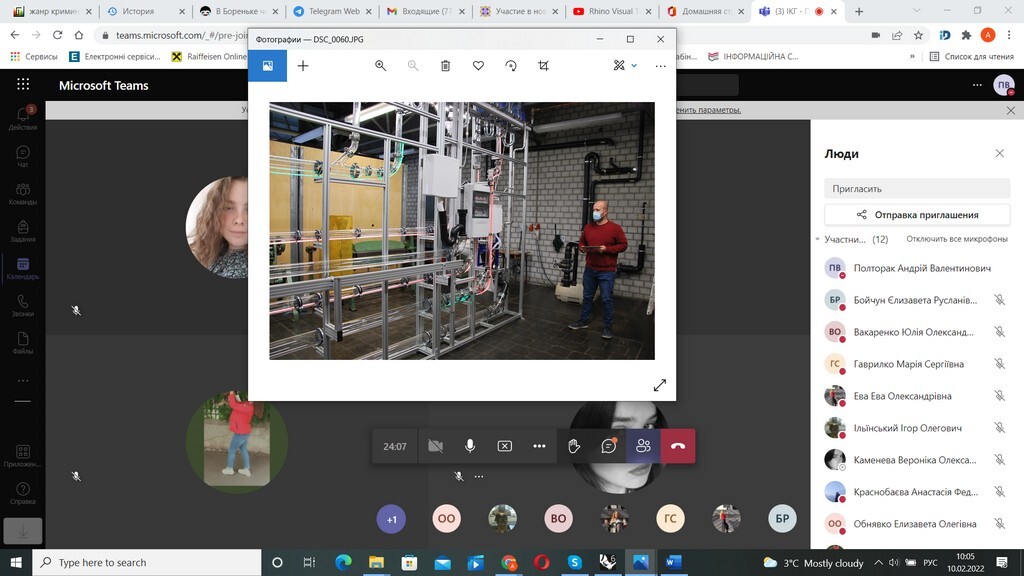Click the invite someone input field
1024x576 pixels.
coord(917,188)
